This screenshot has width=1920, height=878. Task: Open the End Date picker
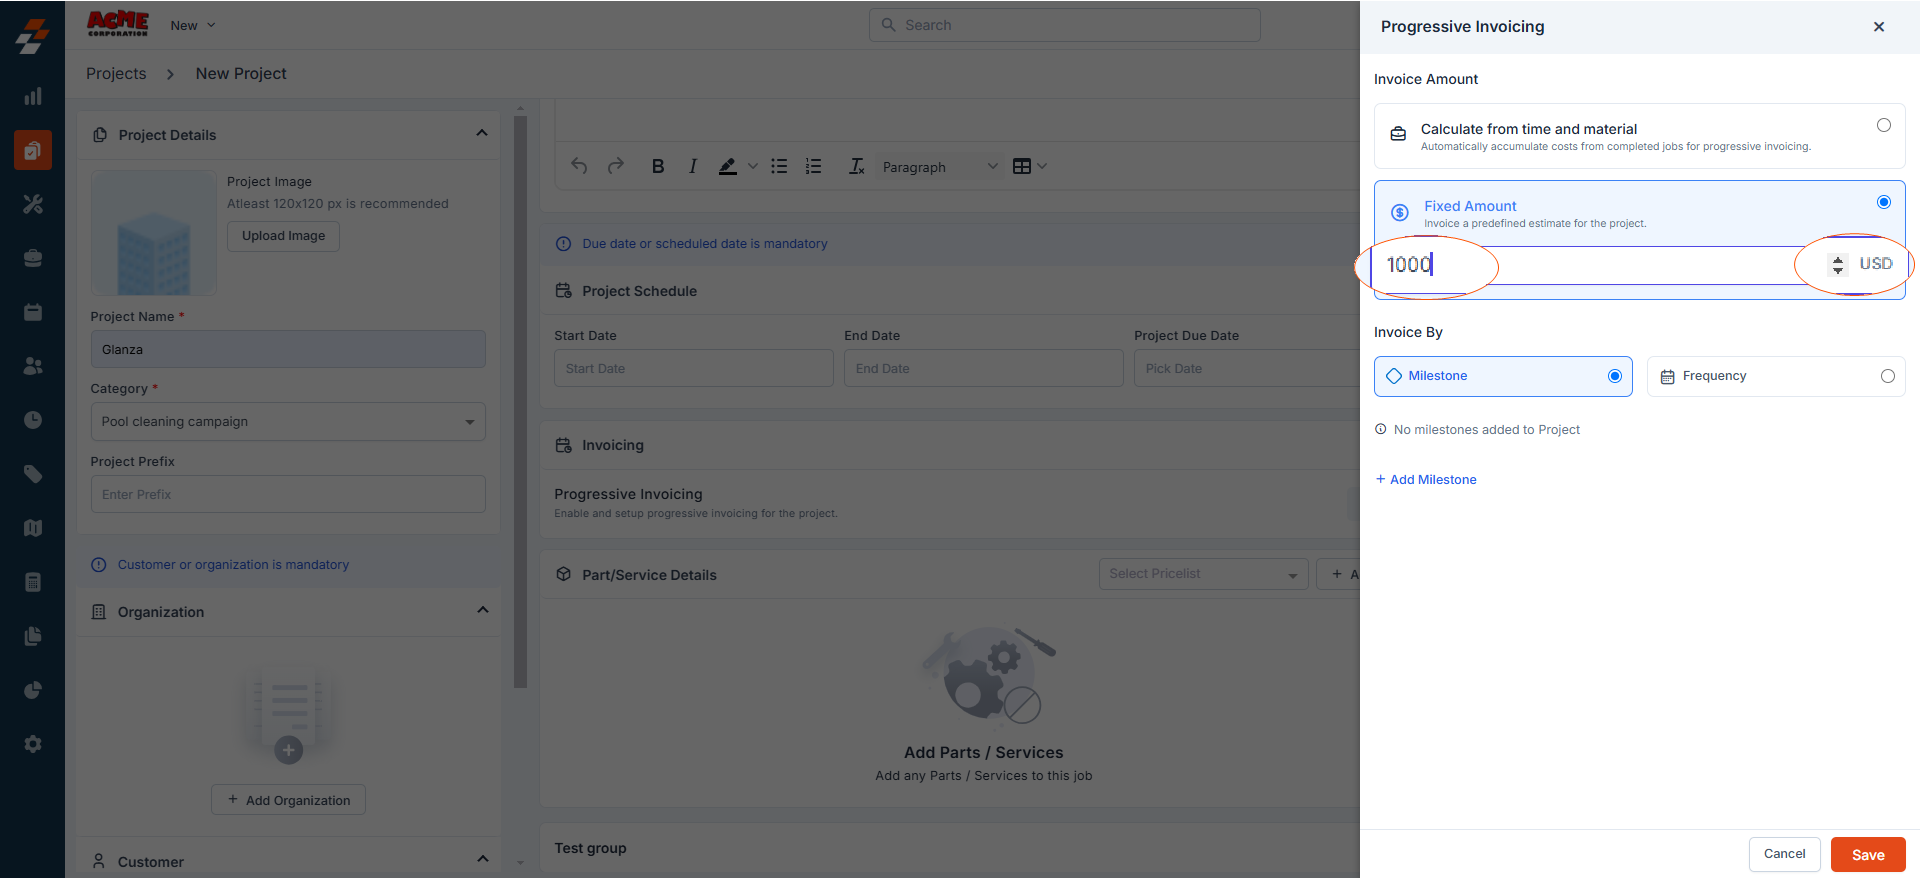coord(984,368)
